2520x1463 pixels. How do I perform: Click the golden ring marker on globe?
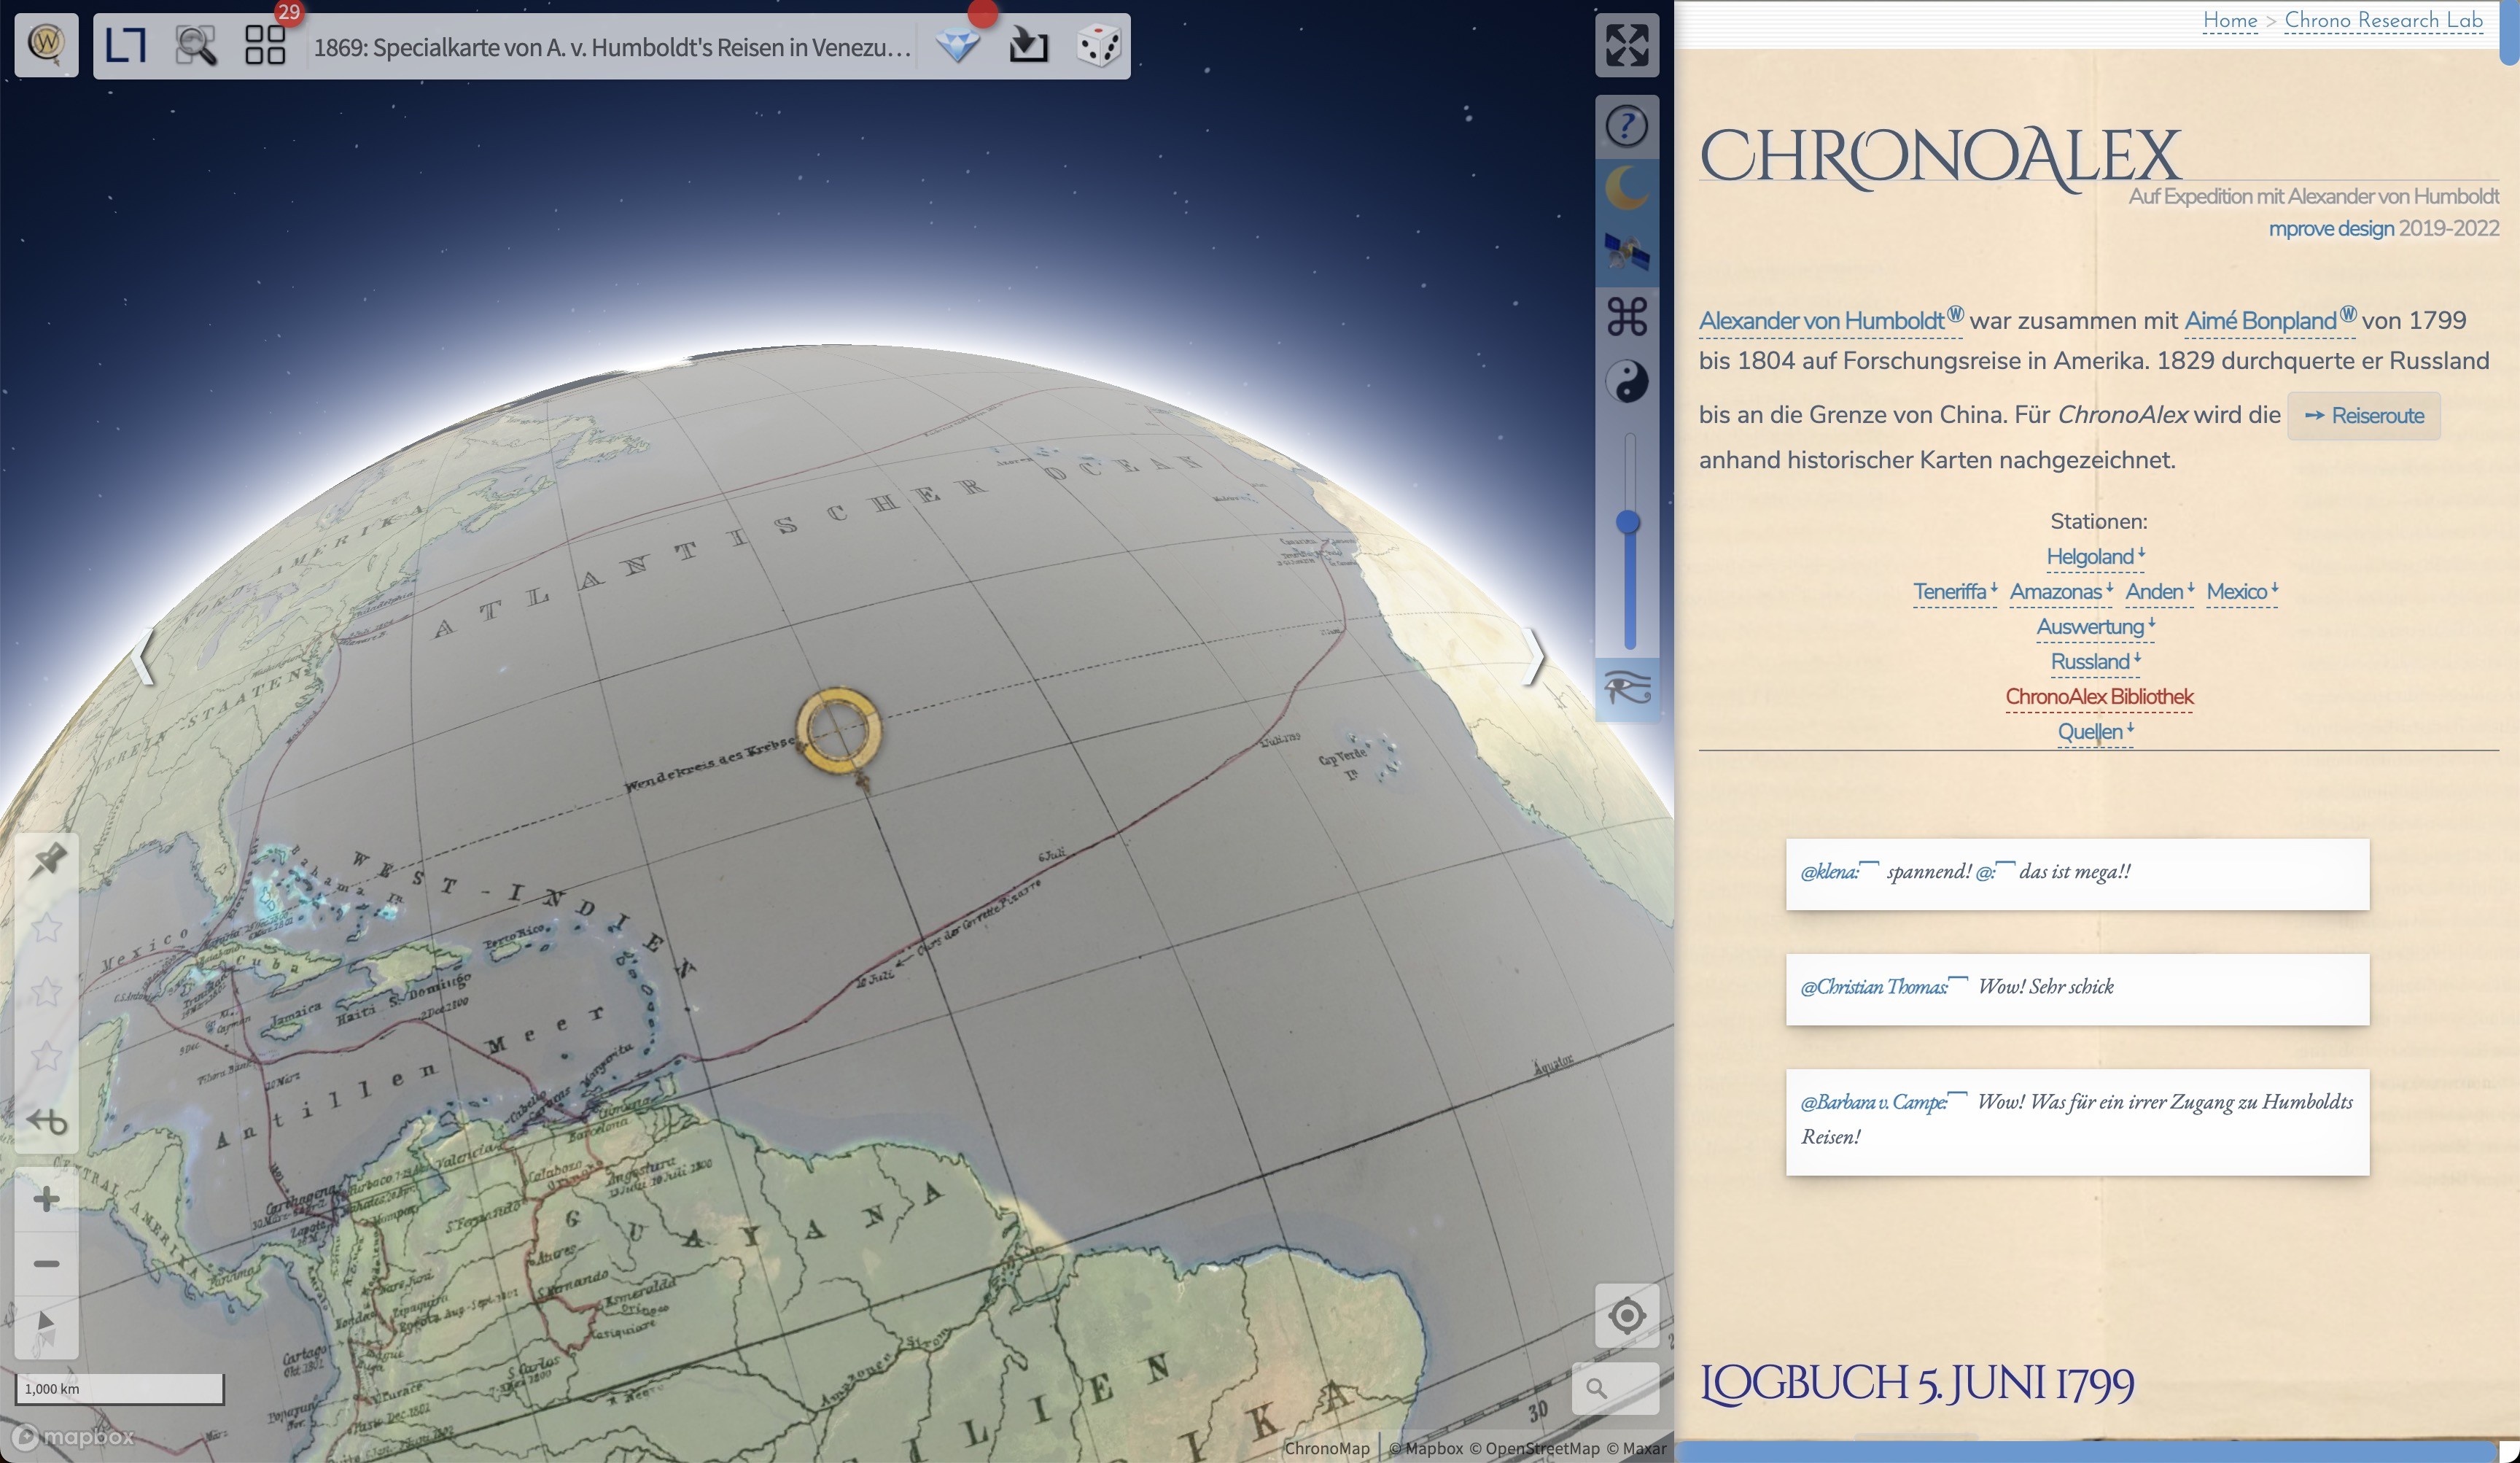point(839,731)
